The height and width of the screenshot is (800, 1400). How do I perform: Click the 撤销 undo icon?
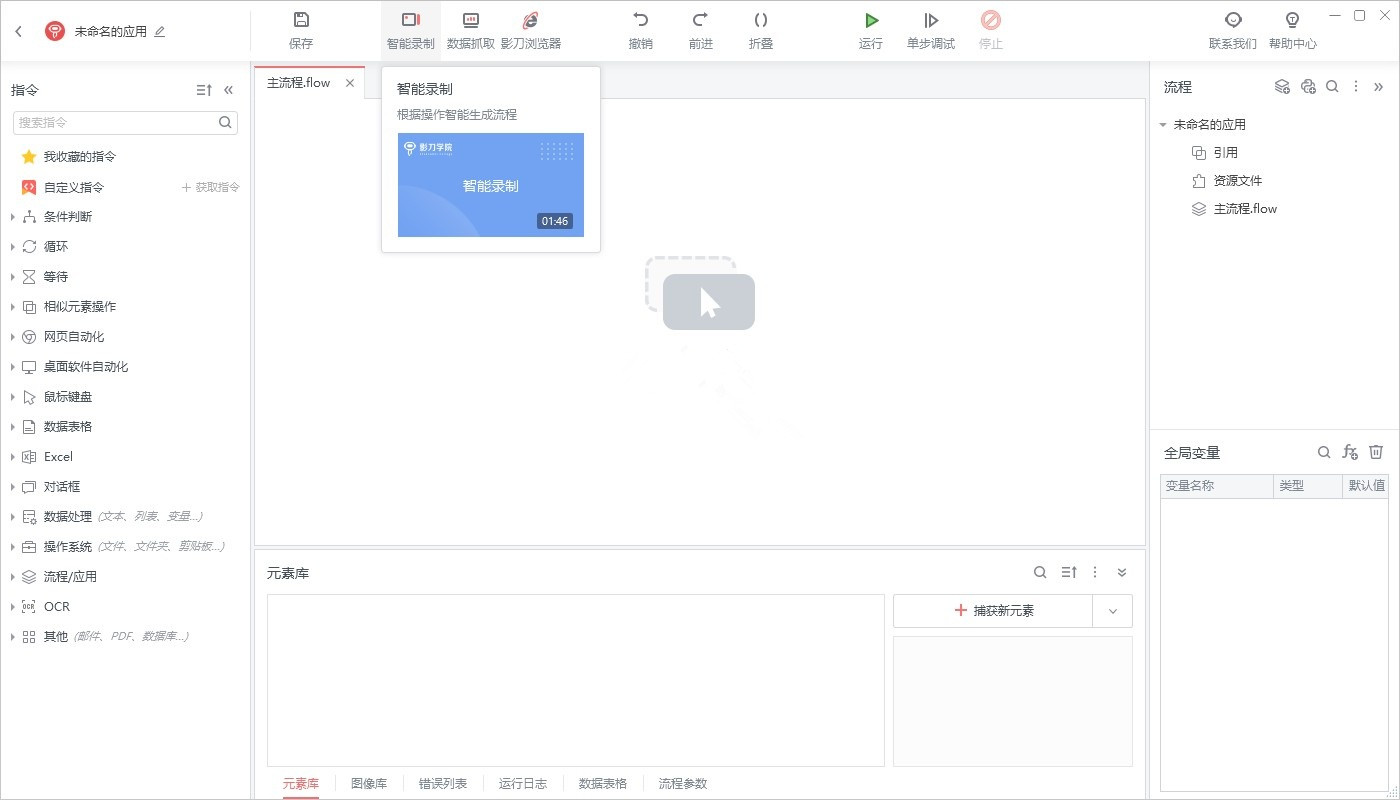(641, 21)
